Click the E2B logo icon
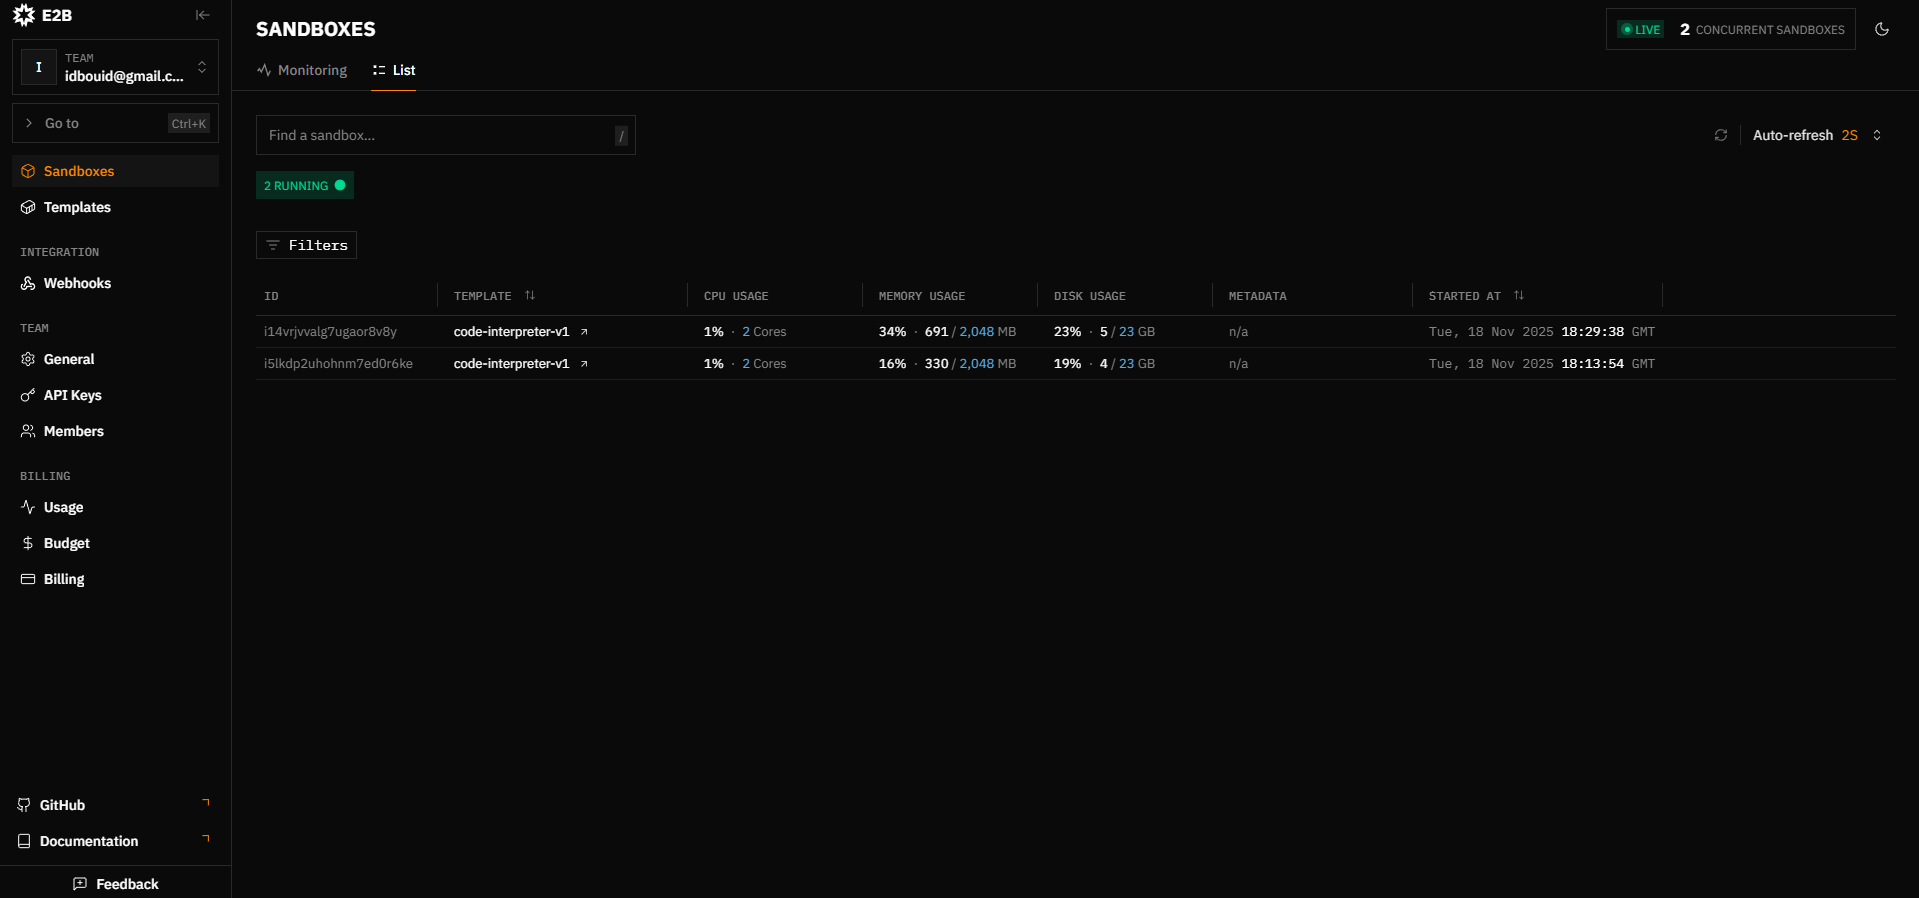Image resolution: width=1919 pixels, height=898 pixels. (24, 15)
